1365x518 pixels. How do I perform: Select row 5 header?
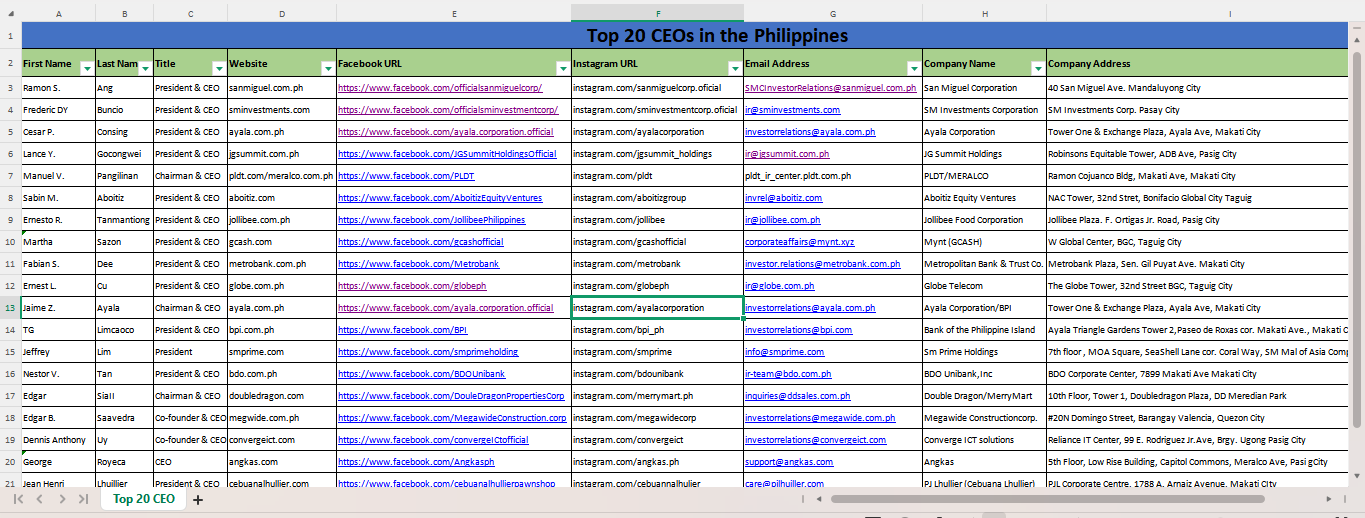point(10,132)
